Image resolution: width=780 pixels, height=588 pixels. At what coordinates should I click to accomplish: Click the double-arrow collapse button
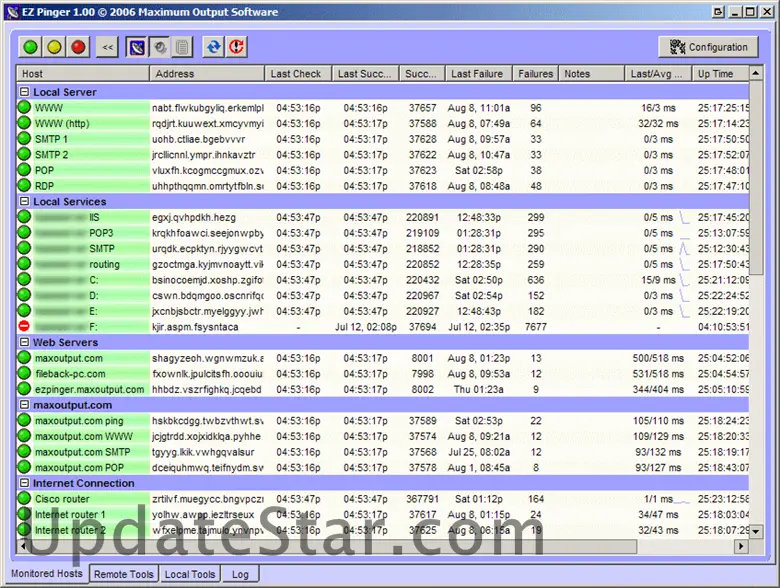(x=107, y=47)
